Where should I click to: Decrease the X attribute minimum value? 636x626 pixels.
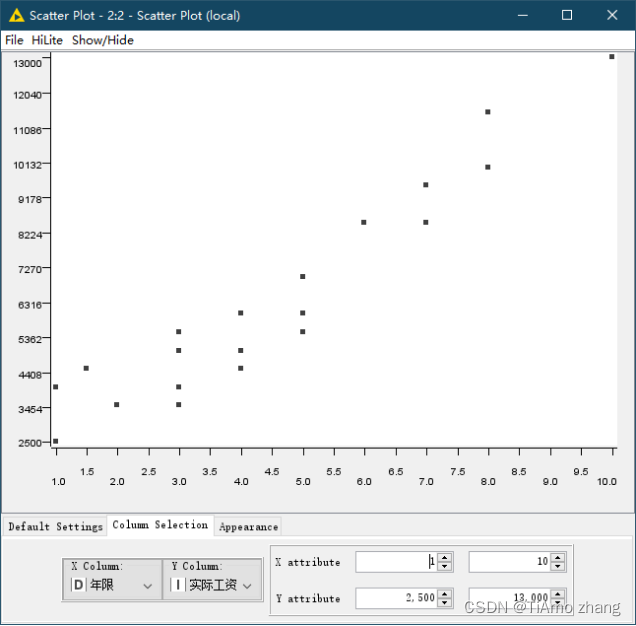(x=445, y=567)
